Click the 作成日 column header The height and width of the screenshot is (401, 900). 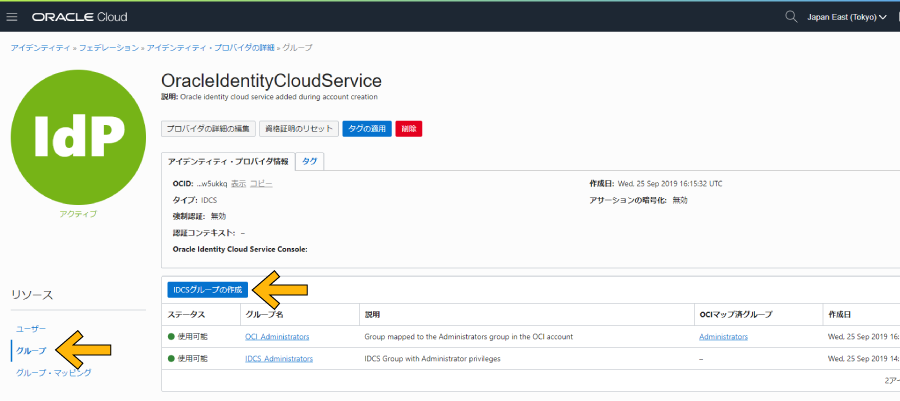click(x=839, y=315)
